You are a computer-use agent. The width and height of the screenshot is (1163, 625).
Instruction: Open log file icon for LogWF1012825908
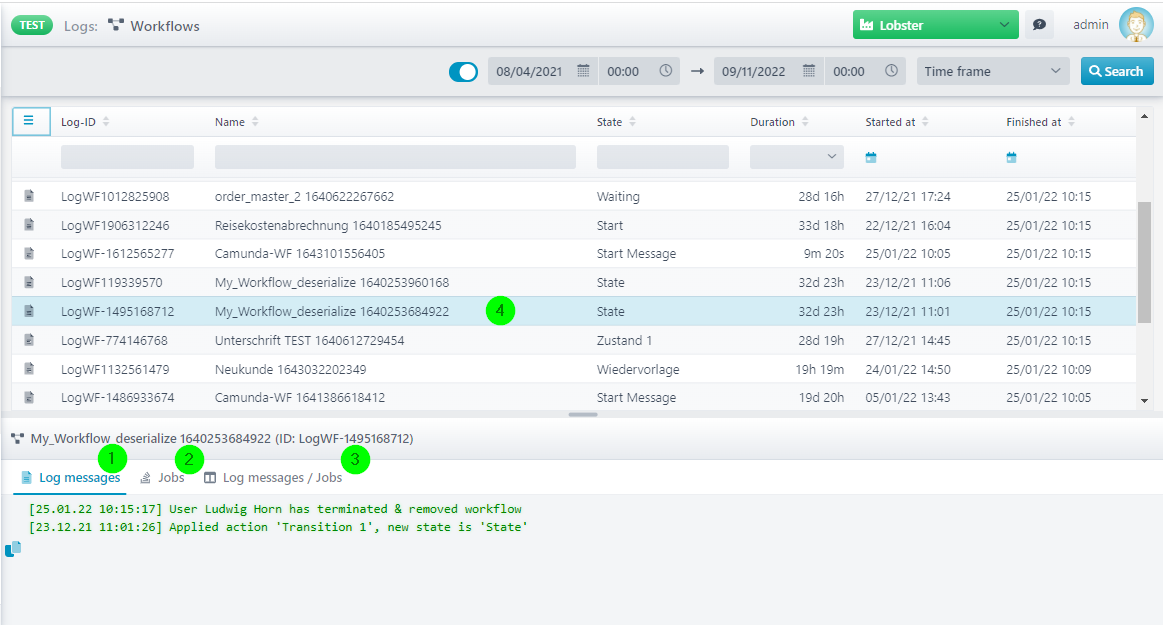point(29,196)
